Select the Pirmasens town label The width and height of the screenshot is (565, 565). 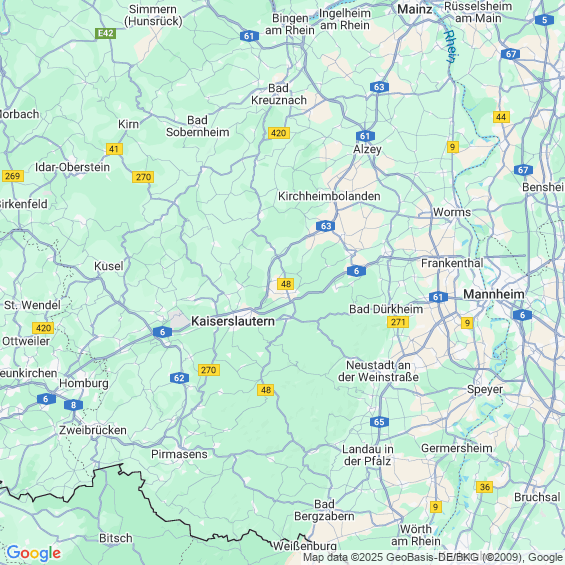(179, 454)
